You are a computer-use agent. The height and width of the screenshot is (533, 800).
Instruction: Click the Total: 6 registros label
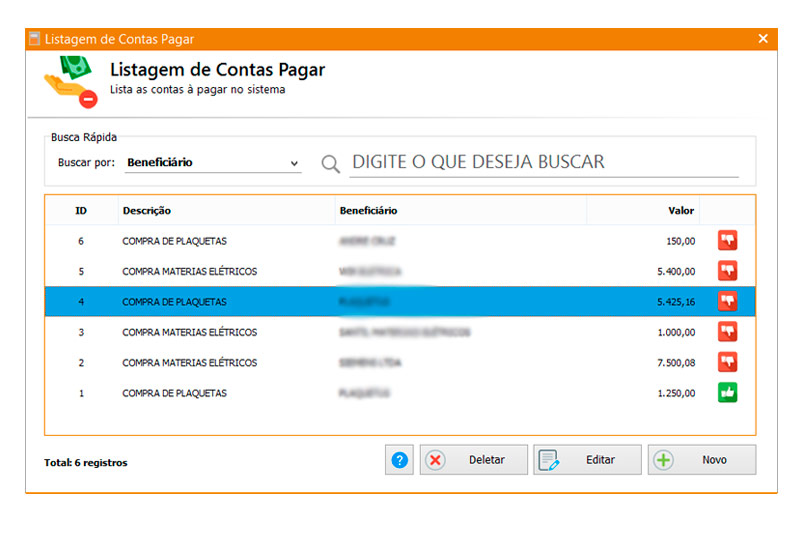pyautogui.click(x=86, y=463)
